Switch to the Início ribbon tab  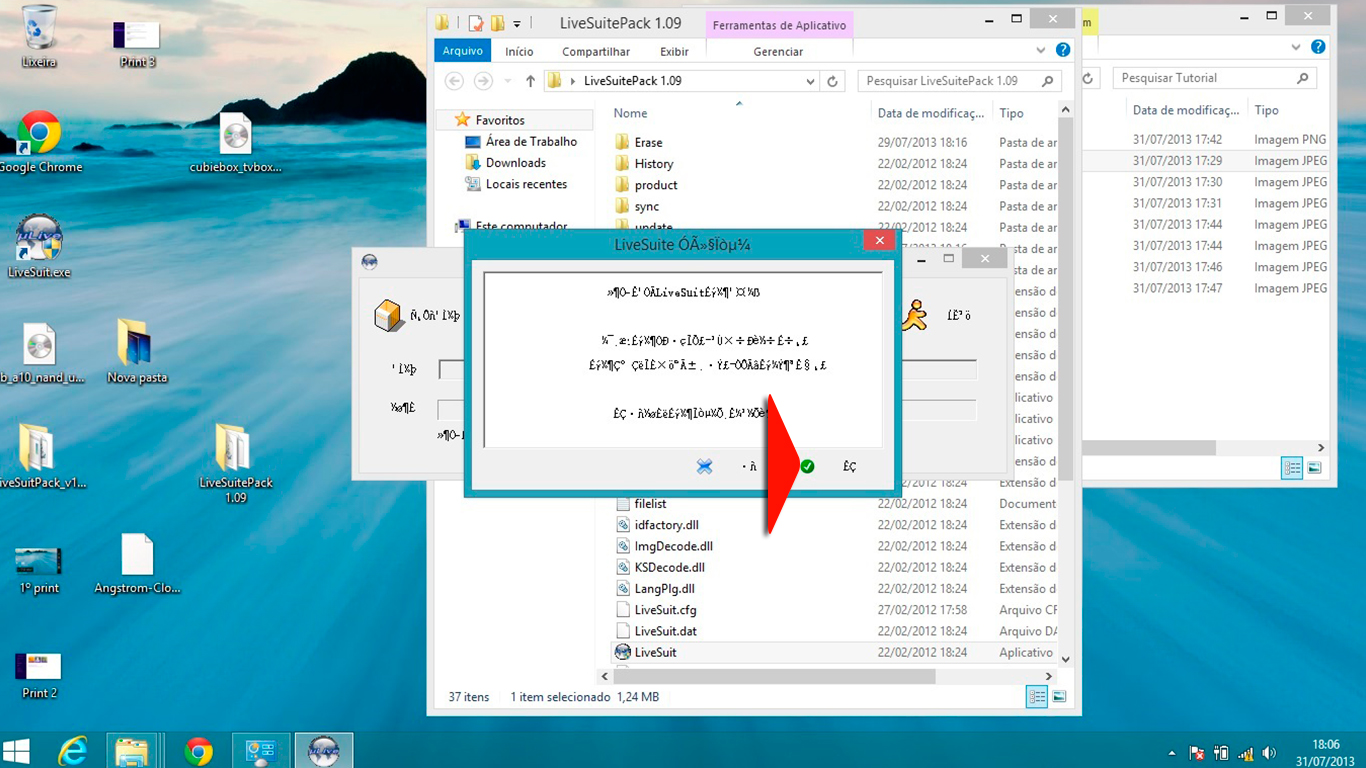tap(519, 51)
